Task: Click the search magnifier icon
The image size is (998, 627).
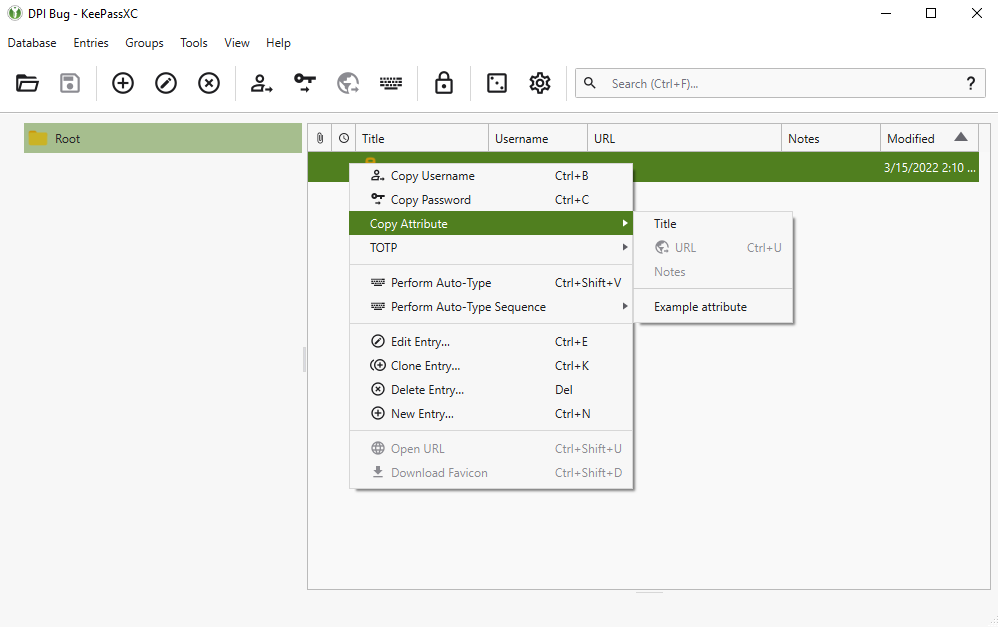Action: point(589,83)
